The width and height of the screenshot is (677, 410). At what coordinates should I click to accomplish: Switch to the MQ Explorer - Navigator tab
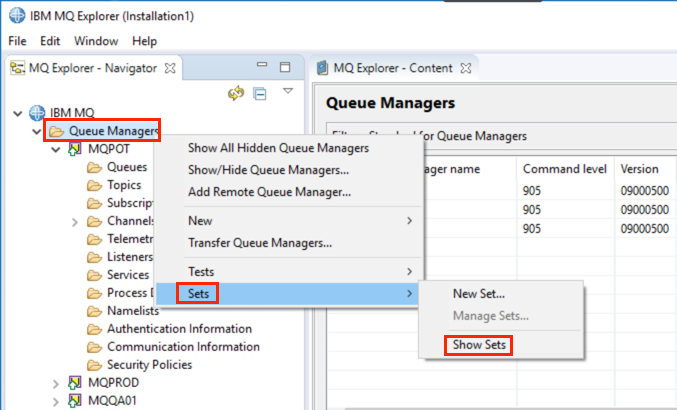pos(93,68)
